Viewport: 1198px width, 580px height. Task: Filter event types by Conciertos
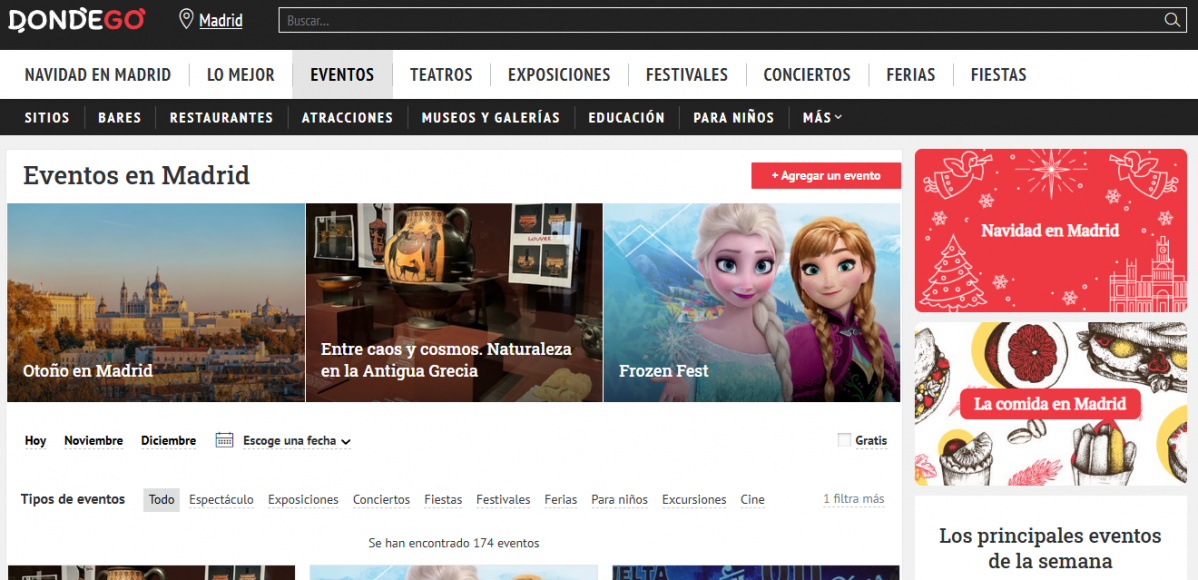tap(381, 500)
